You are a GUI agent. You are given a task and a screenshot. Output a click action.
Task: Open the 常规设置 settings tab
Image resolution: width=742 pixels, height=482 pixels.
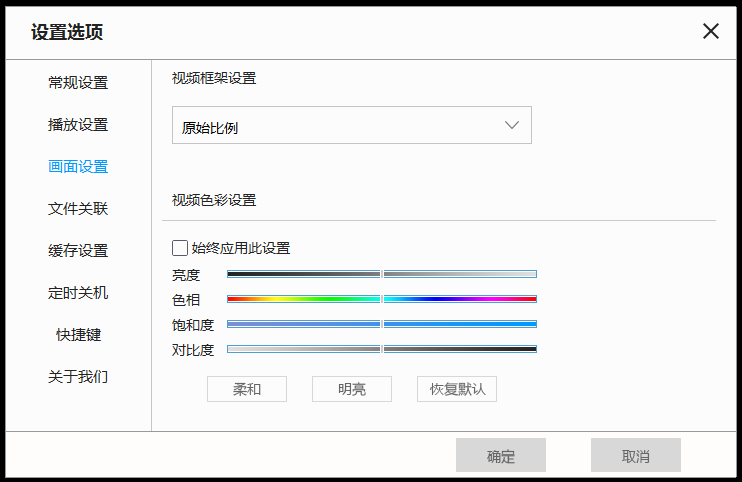pos(78,83)
